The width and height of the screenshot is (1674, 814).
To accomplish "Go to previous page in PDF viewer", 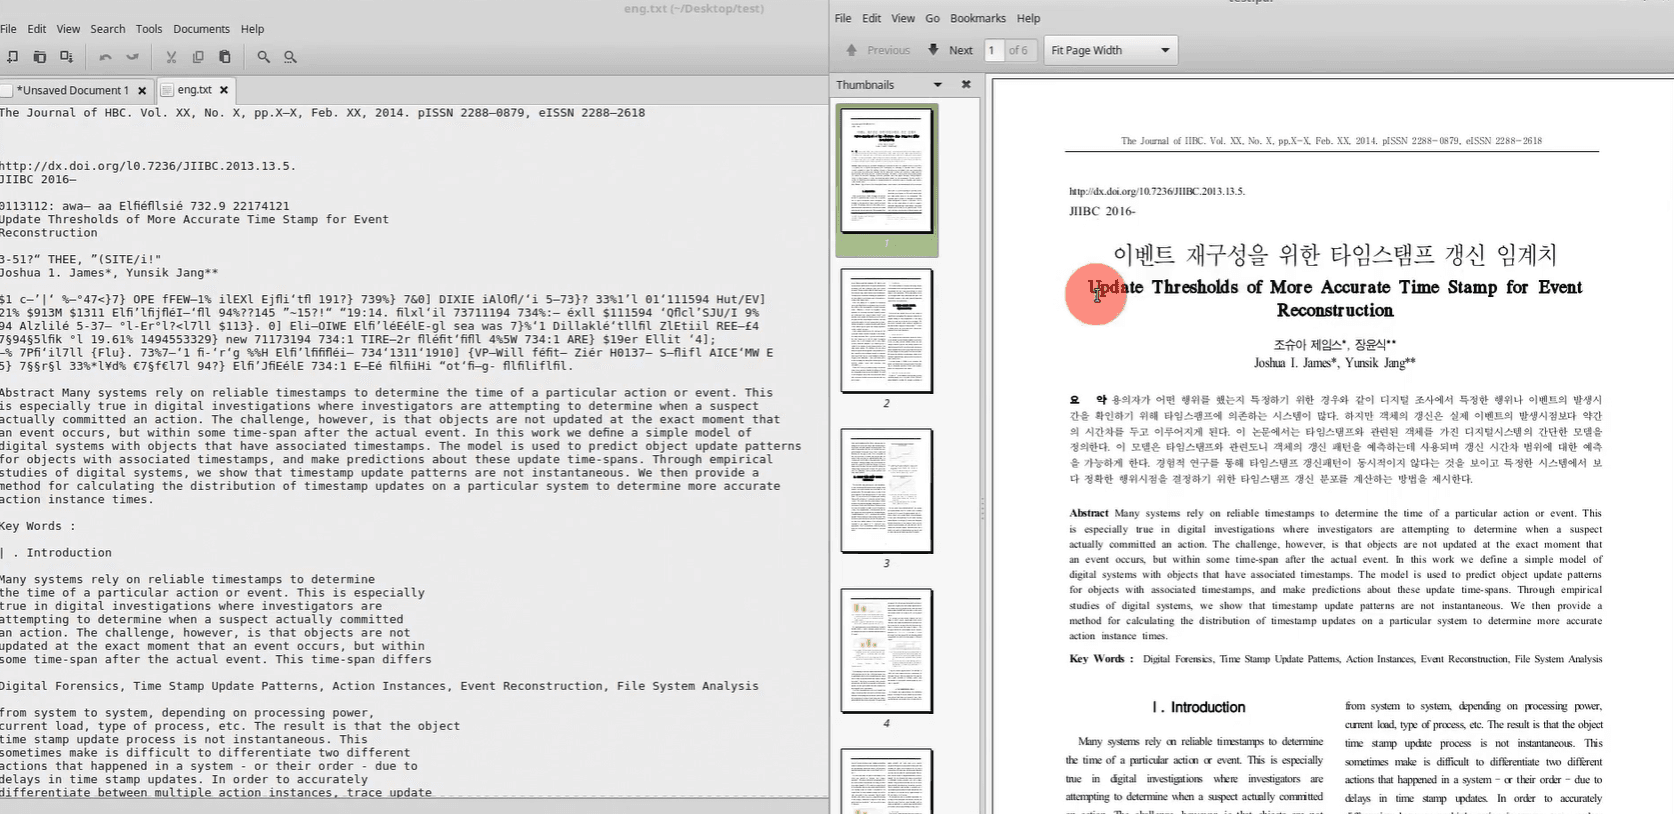I will point(878,50).
